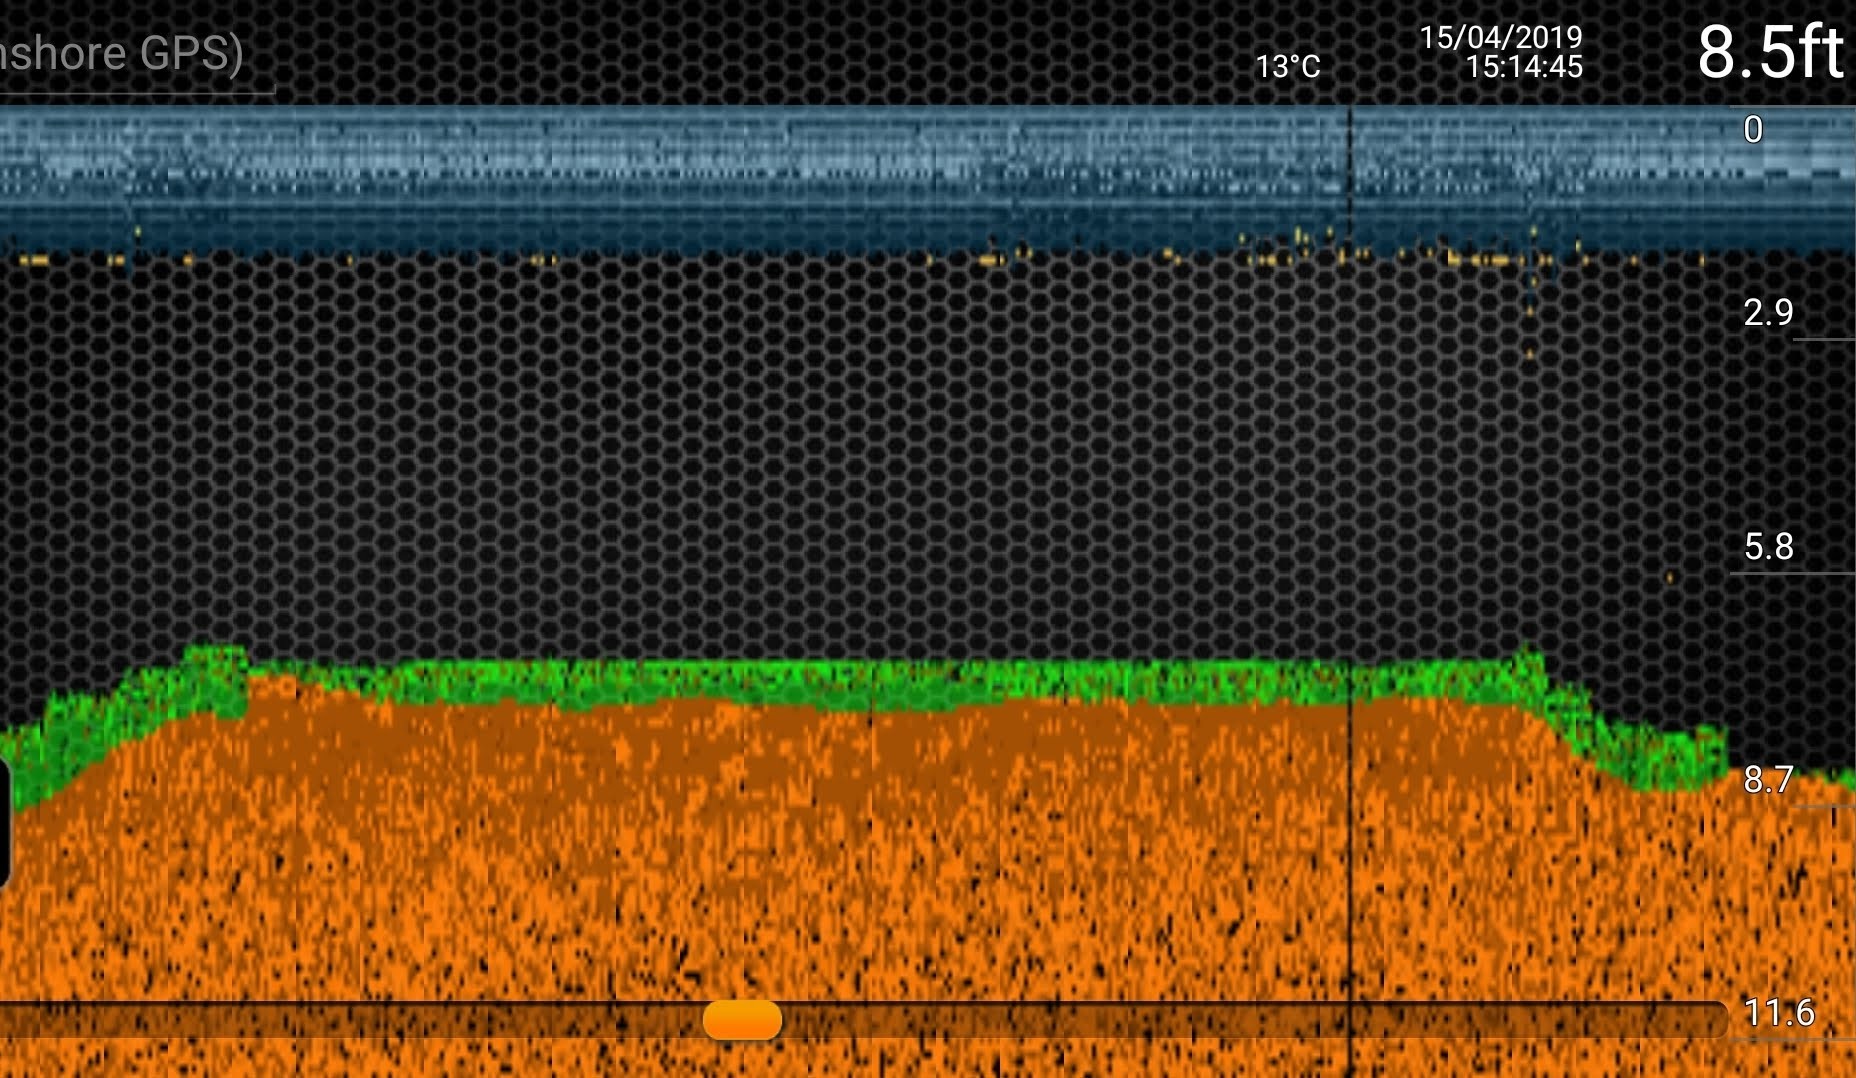This screenshot has width=1856, height=1078.
Task: Open the side drawer handle on left edge
Action: point(4,822)
